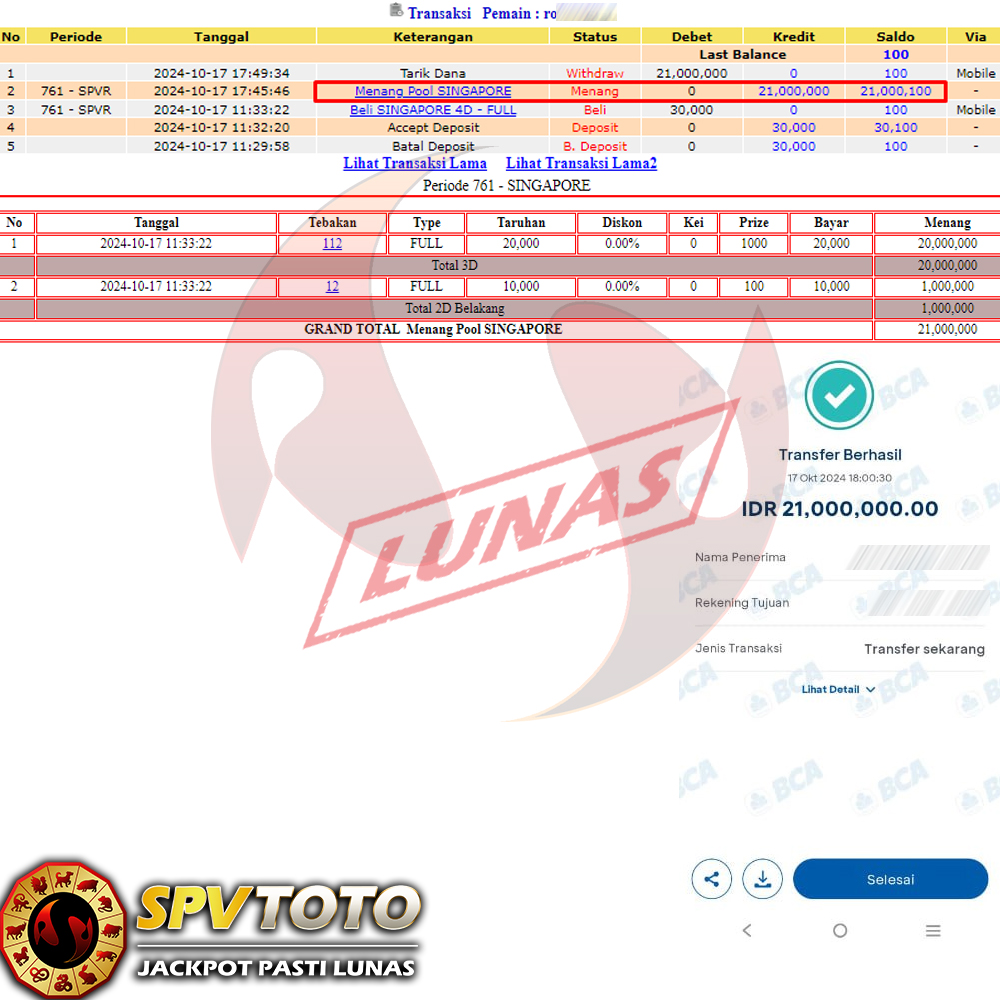Open Beli SINGAPORE 4D - FULL link
The width and height of the screenshot is (1000, 1000).
click(x=433, y=110)
